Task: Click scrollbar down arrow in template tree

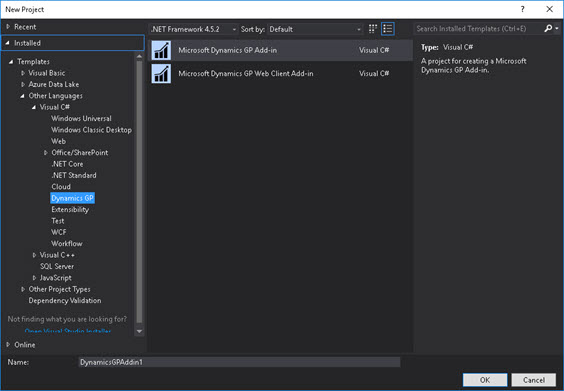Action: (x=139, y=331)
